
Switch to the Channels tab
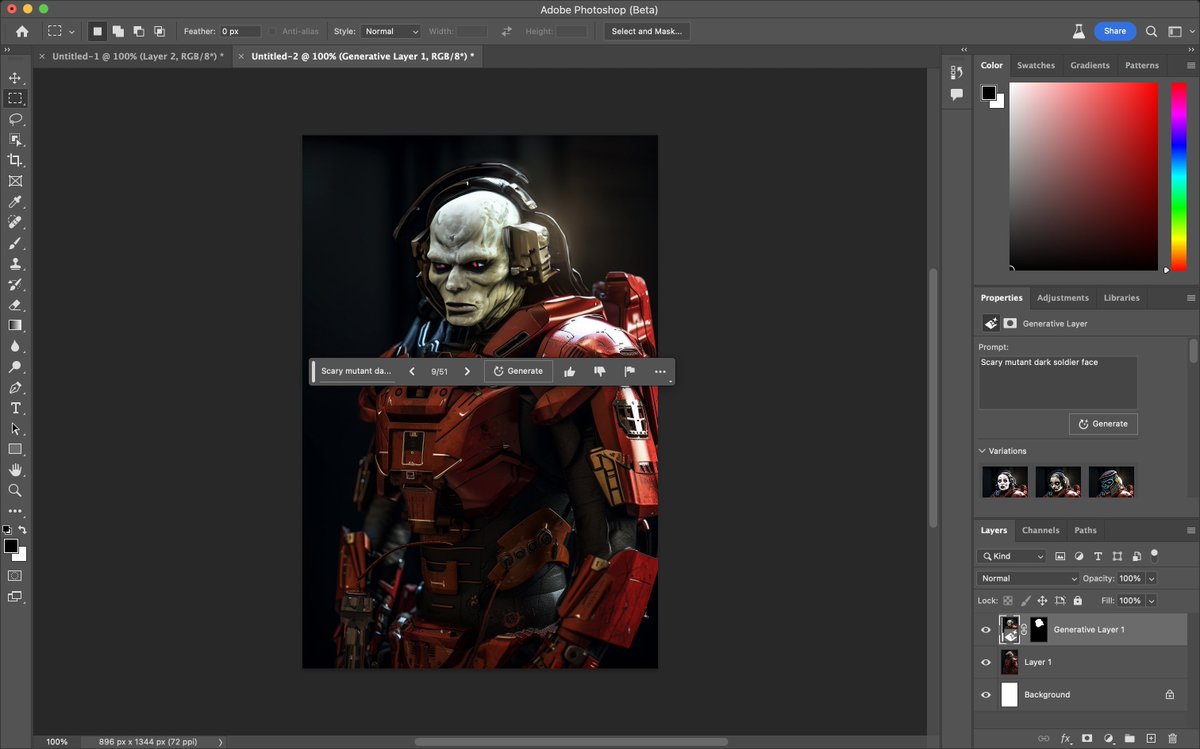[1040, 530]
